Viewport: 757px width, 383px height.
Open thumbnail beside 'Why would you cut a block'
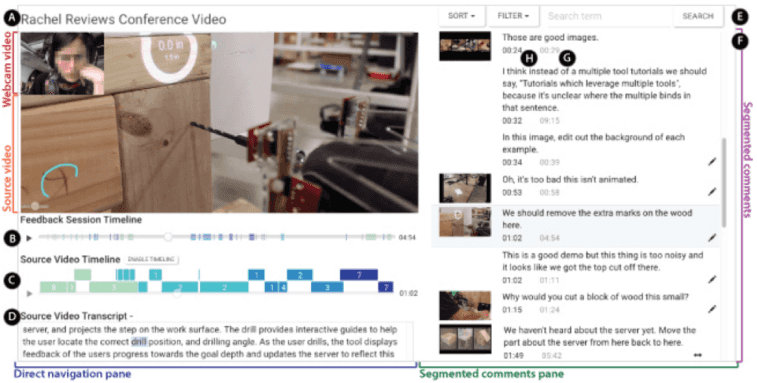pyautogui.click(x=465, y=305)
